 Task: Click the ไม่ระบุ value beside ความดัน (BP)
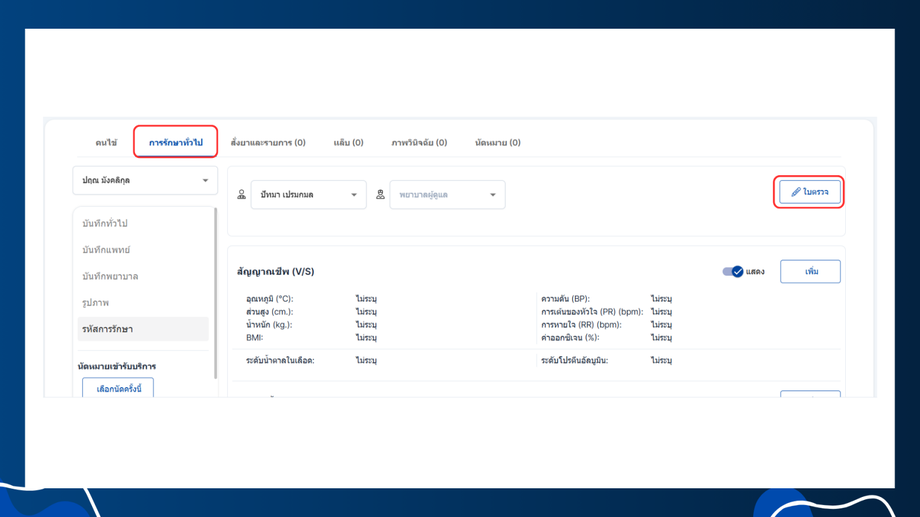coord(661,299)
